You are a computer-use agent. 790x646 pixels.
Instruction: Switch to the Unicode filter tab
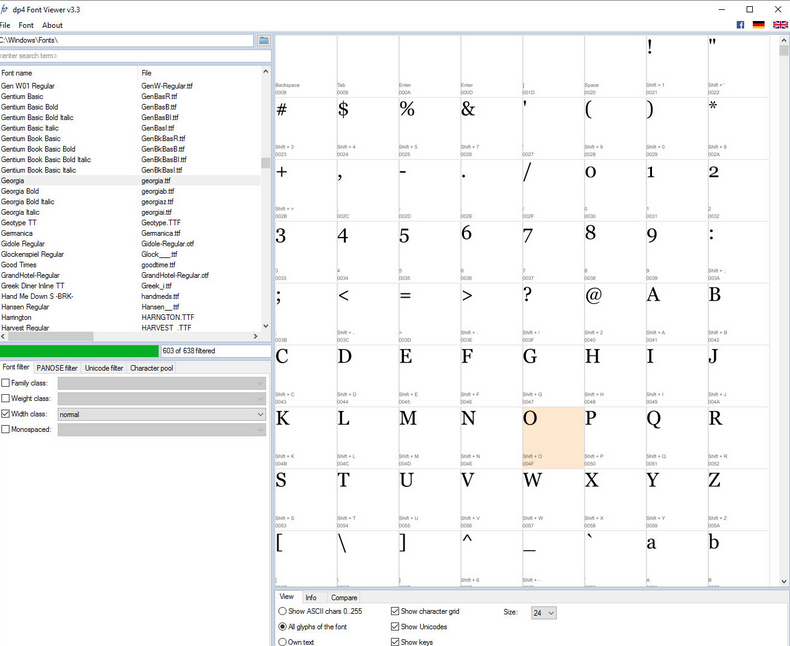click(x=104, y=368)
